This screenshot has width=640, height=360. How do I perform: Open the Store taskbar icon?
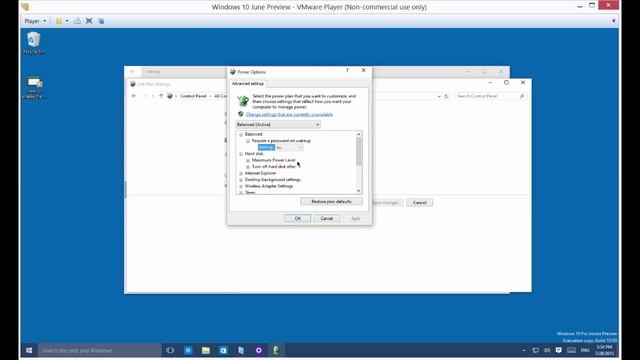click(x=223, y=350)
